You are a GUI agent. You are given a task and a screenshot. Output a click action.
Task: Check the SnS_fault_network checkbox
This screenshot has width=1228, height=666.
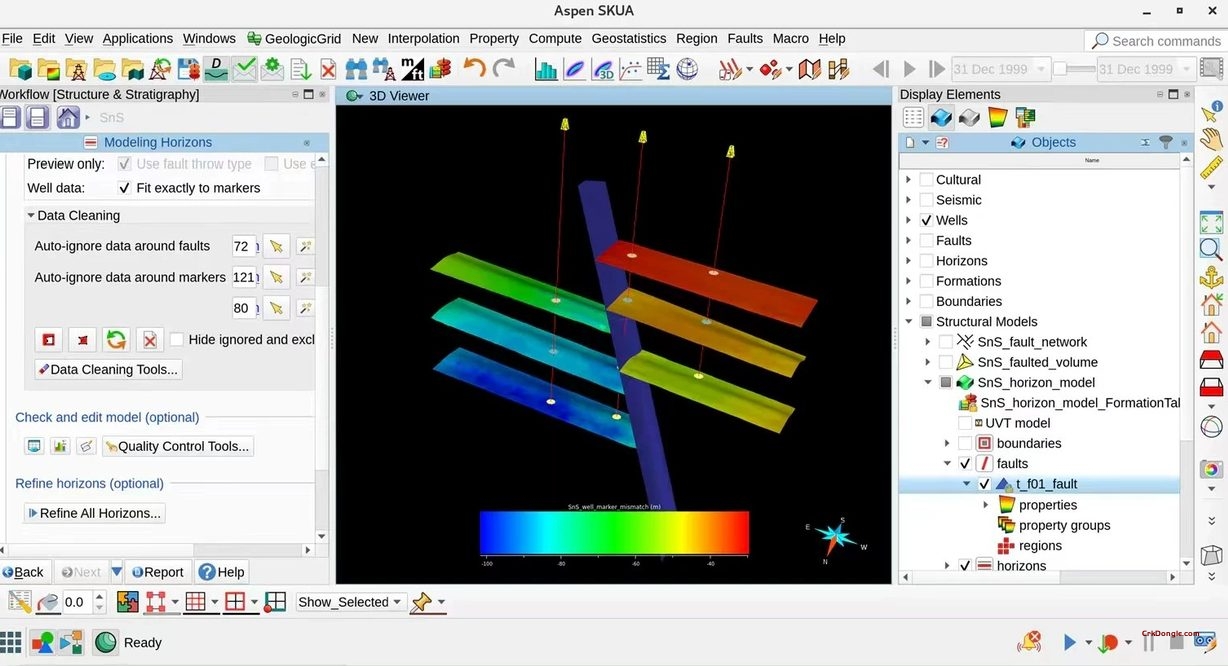[946, 342]
